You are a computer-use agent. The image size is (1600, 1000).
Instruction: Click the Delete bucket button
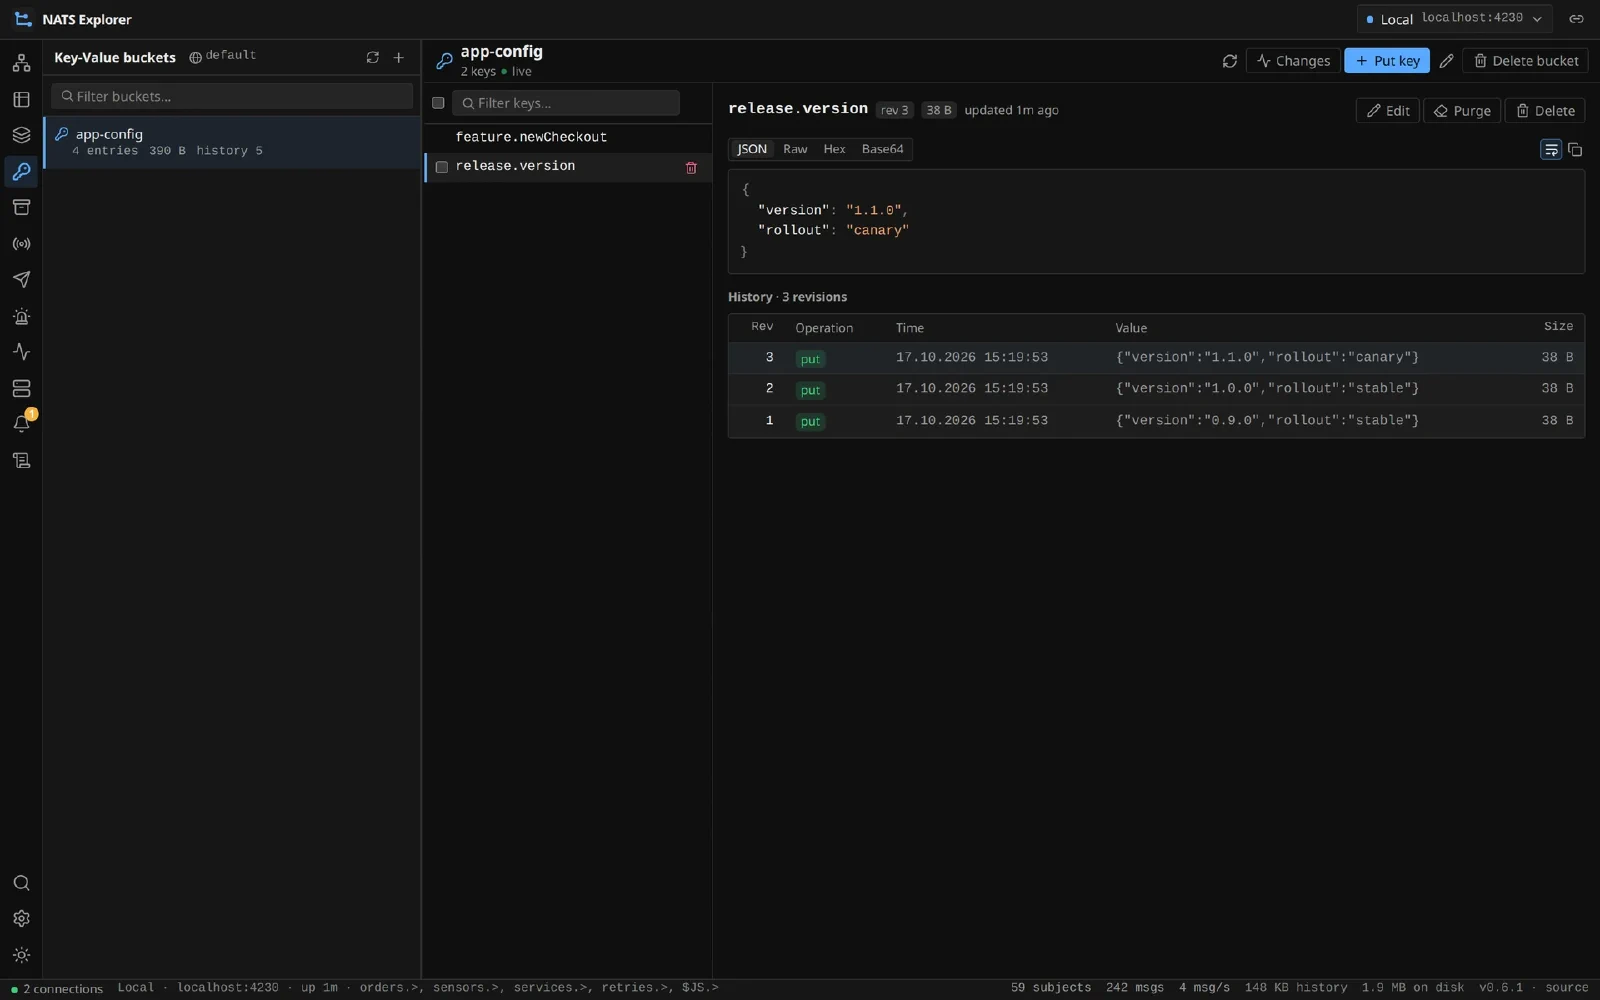(x=1525, y=61)
